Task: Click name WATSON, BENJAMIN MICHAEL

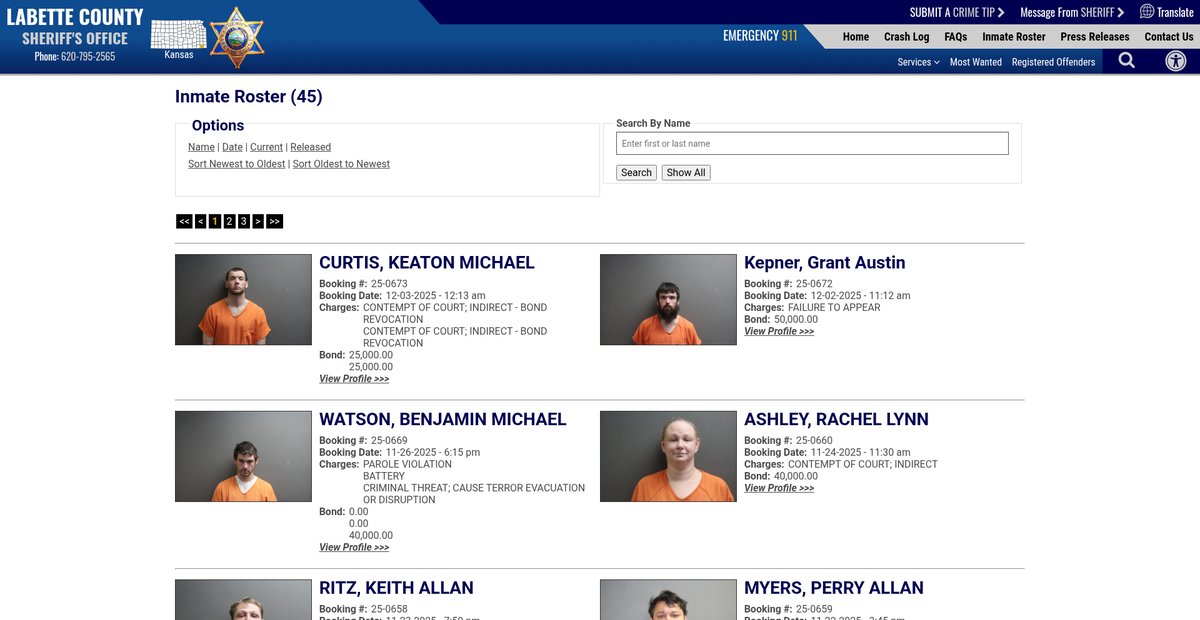Action: point(443,419)
